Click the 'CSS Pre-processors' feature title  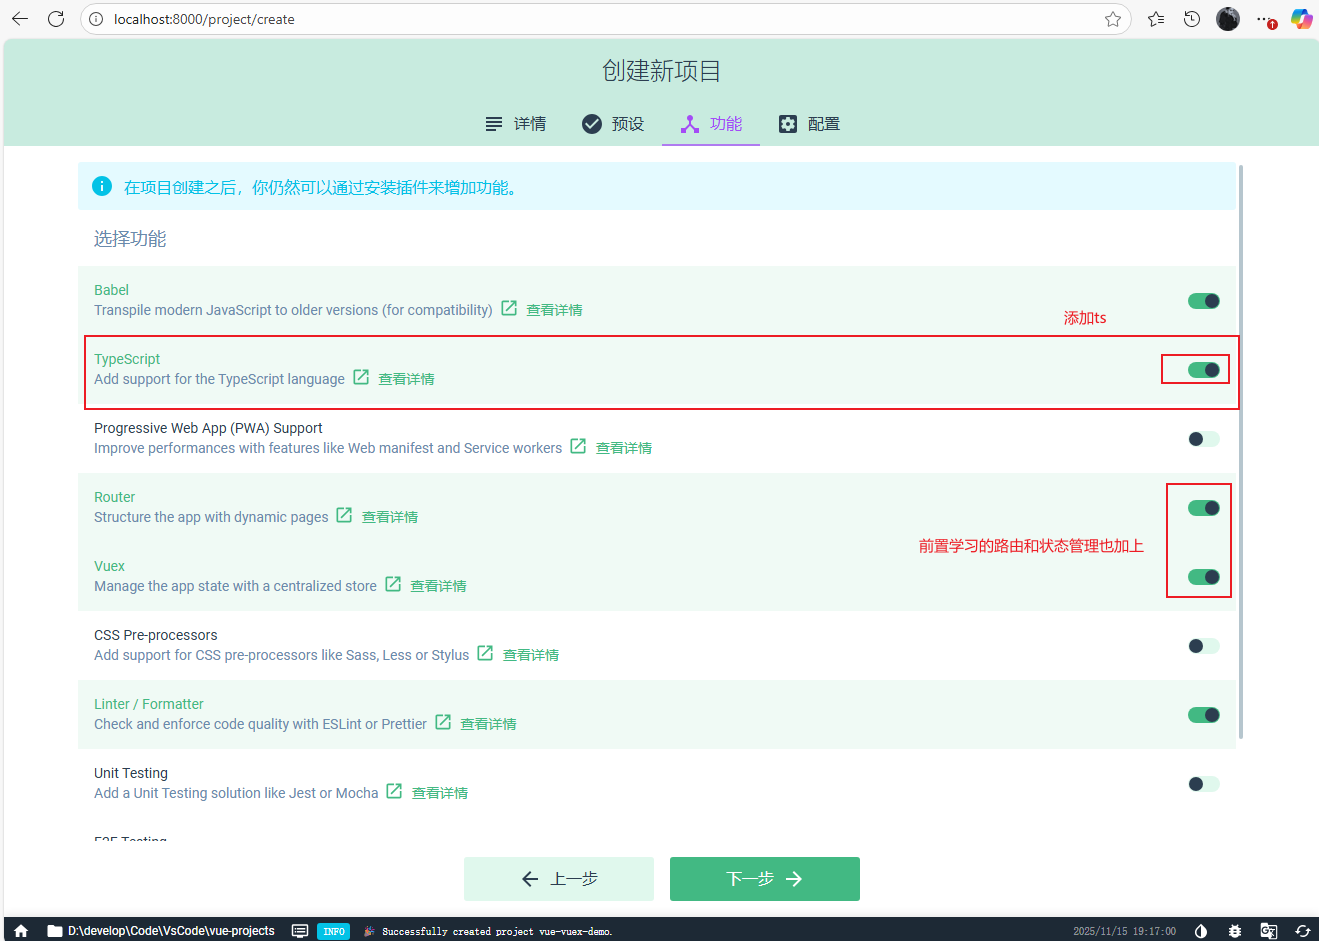155,635
